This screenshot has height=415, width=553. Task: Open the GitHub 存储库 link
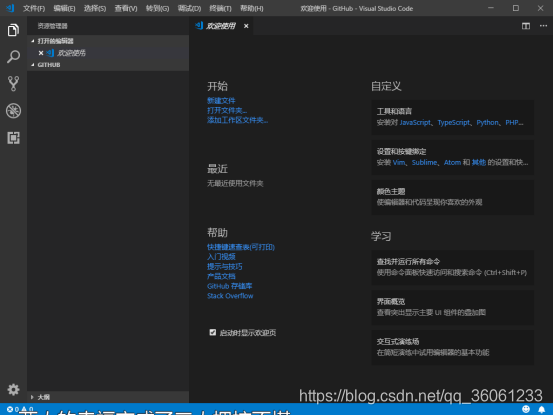[x=230, y=286]
